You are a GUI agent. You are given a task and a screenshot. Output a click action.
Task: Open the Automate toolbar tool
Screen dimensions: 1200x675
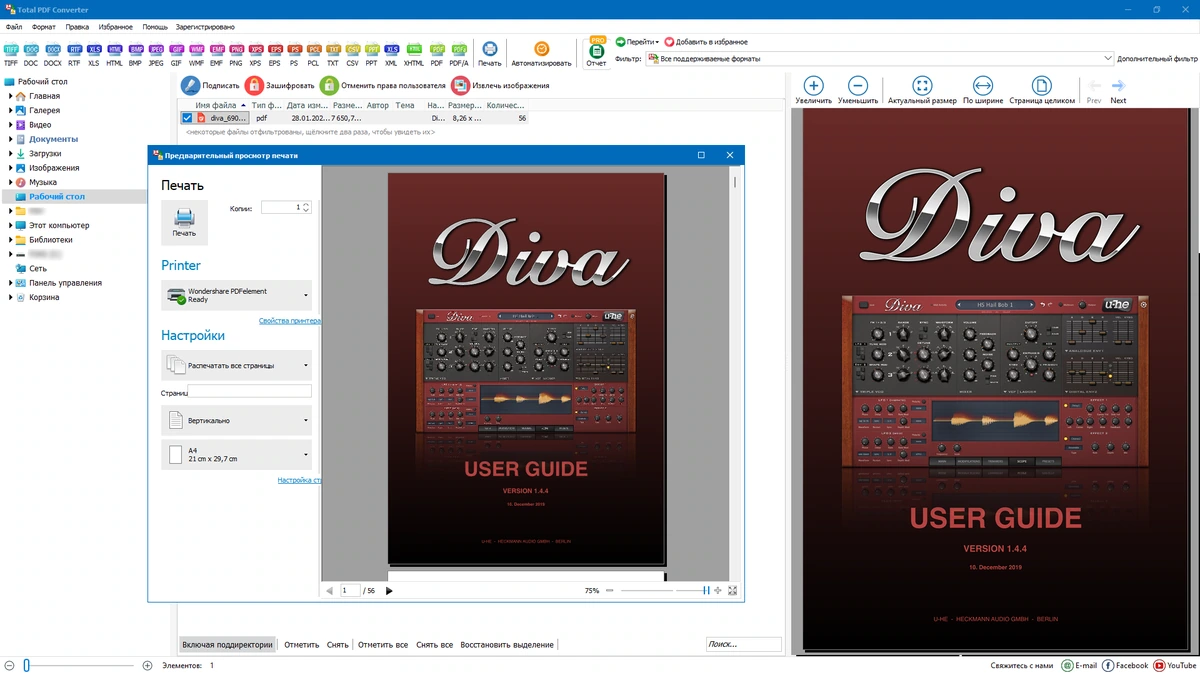[x=541, y=54]
